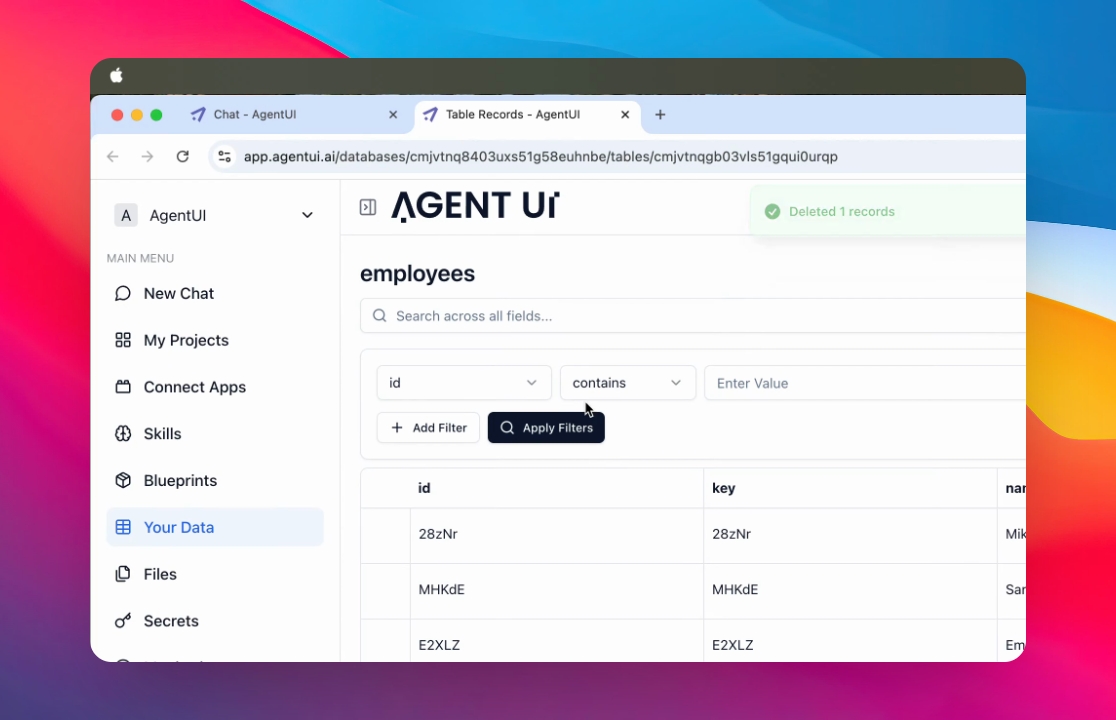Open the contains operator dropdown
The width and height of the screenshot is (1116, 720).
click(628, 383)
